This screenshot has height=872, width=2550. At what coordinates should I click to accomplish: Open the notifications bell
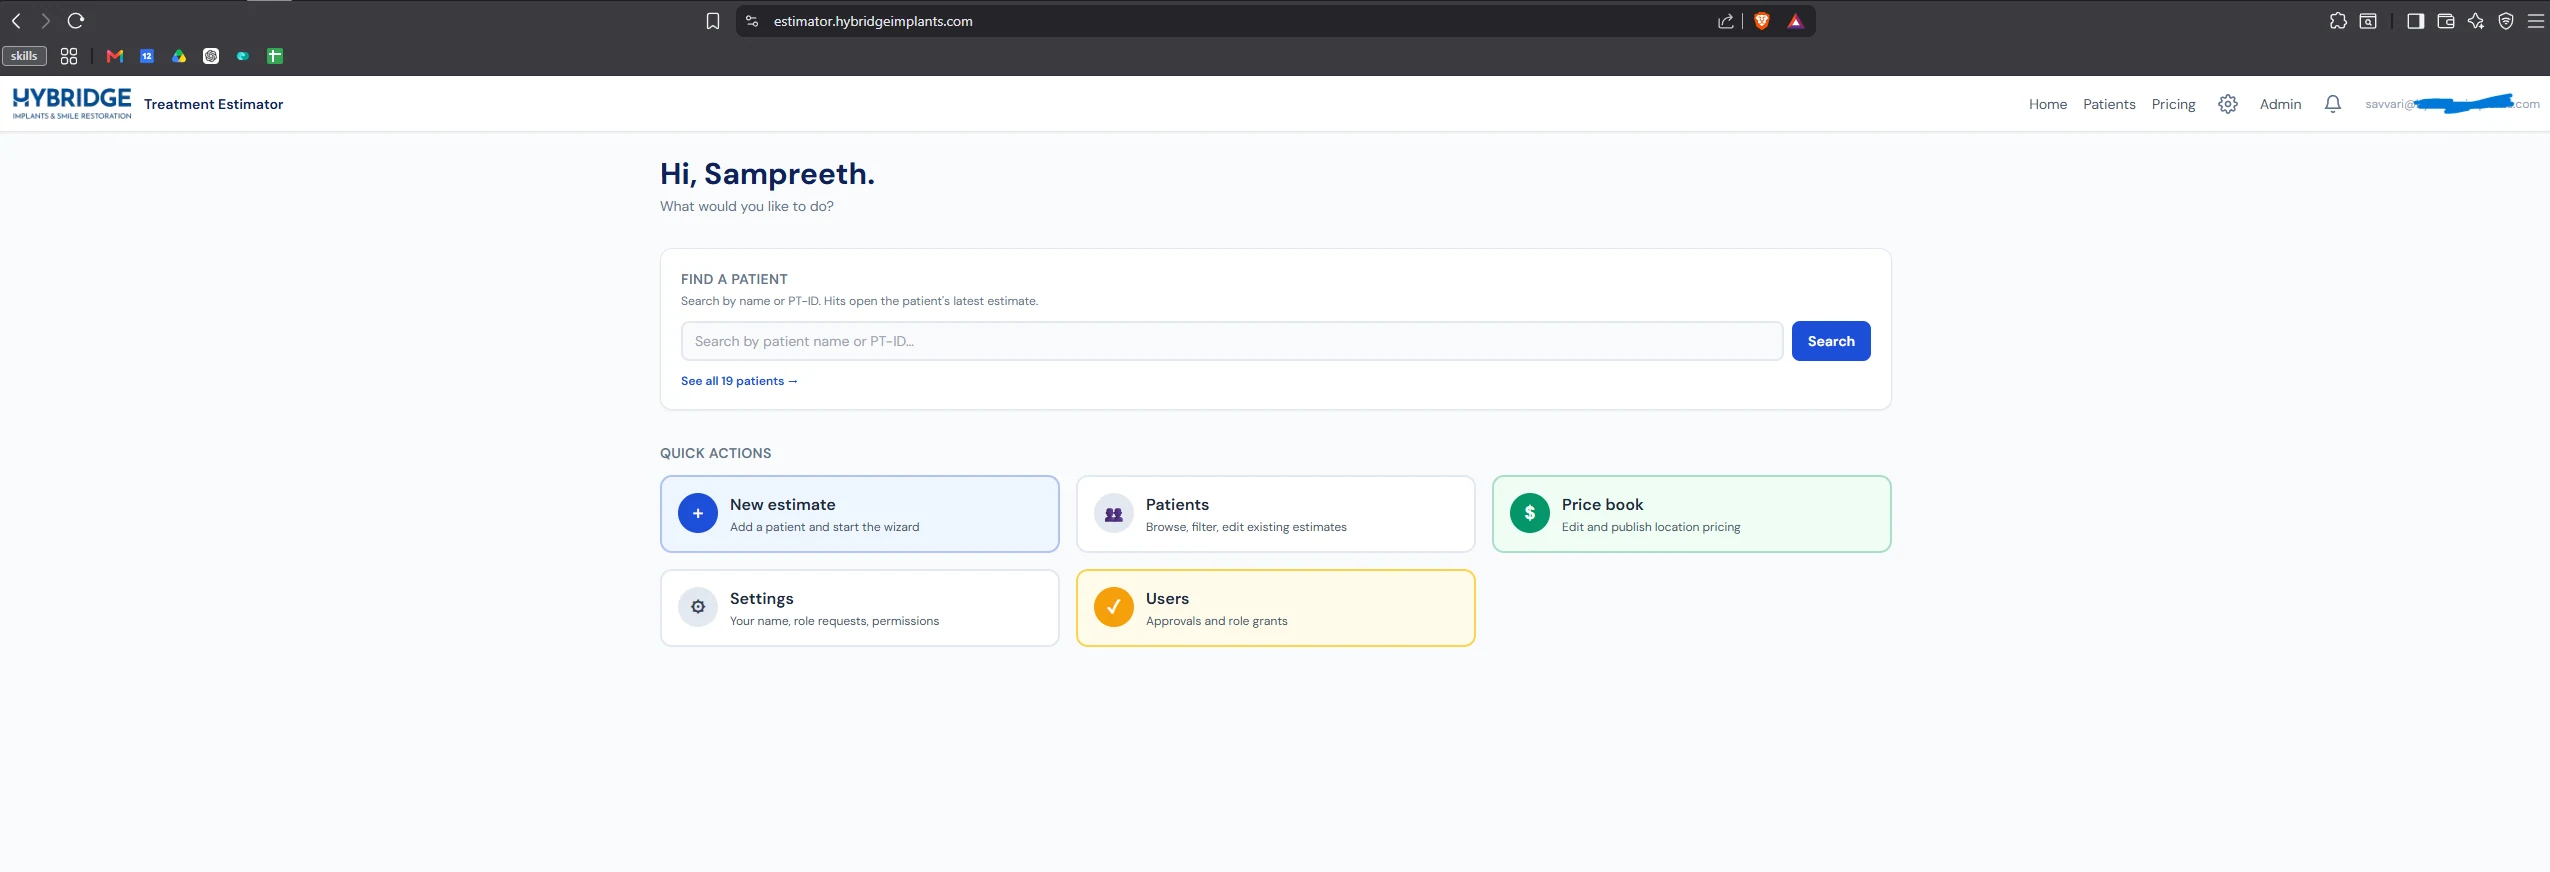point(2332,104)
